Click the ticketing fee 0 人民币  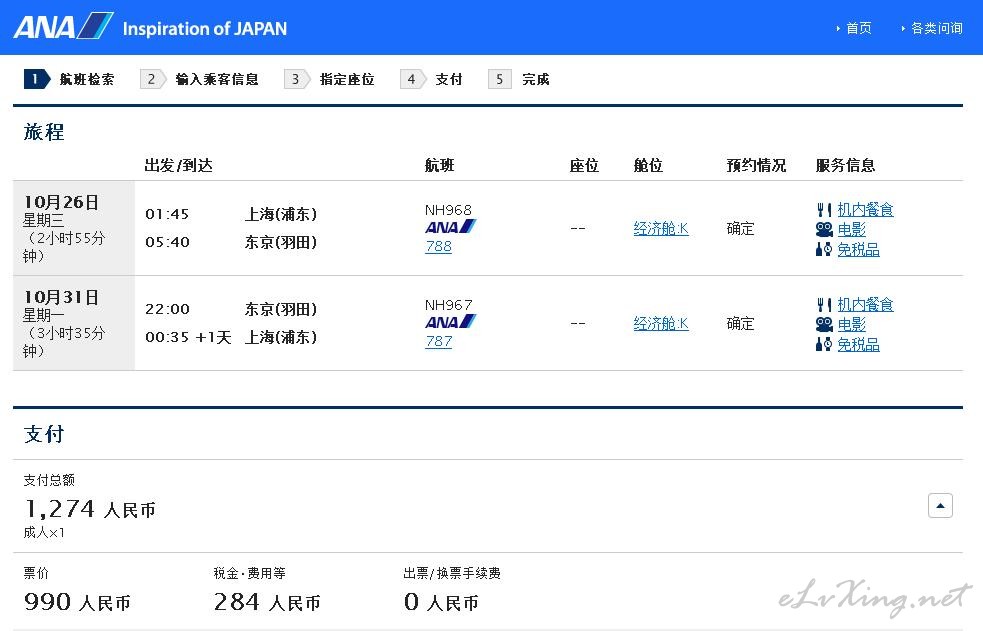click(441, 602)
